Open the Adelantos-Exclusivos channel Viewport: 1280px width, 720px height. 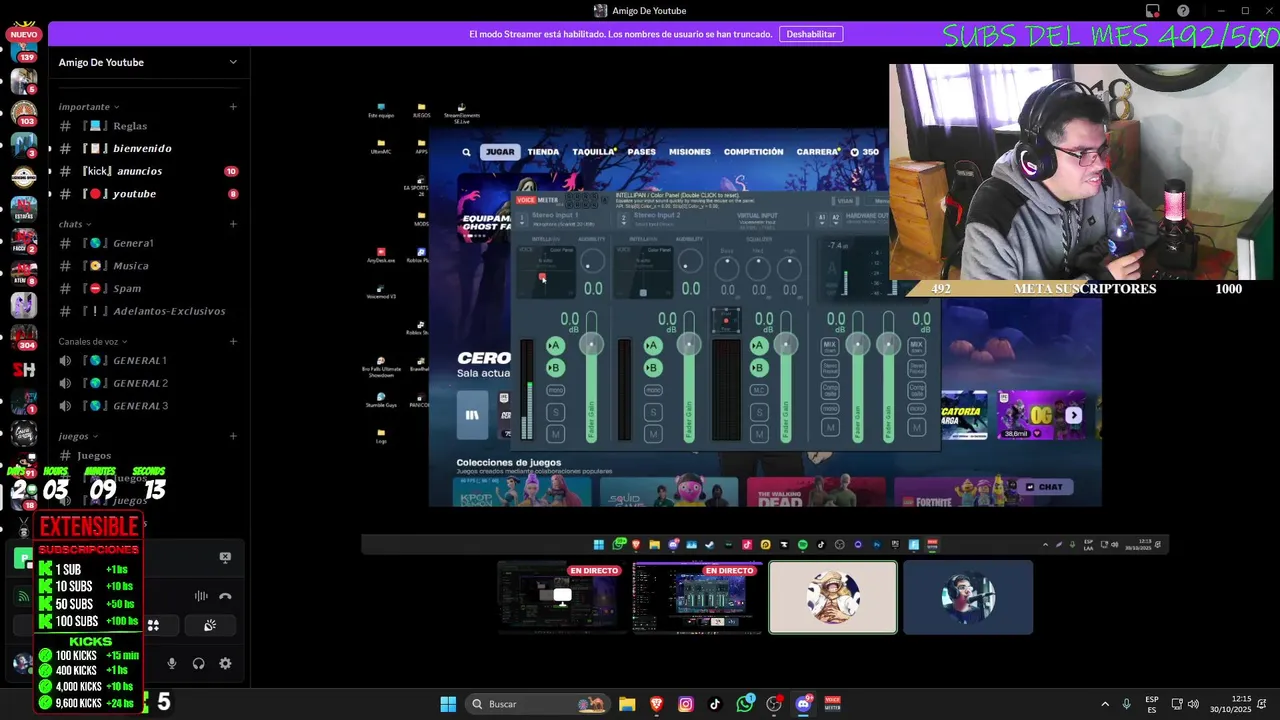click(148, 311)
